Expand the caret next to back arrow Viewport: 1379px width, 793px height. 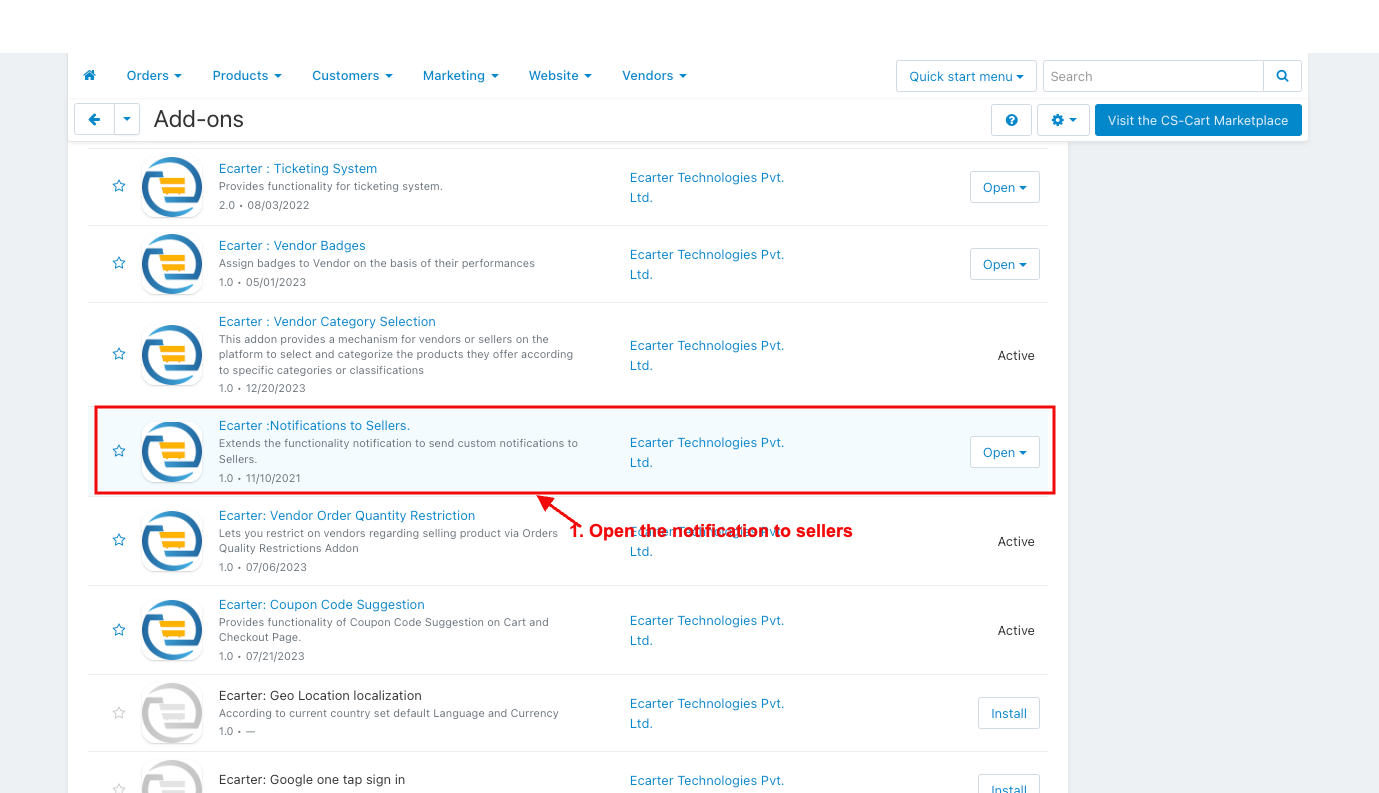click(126, 119)
